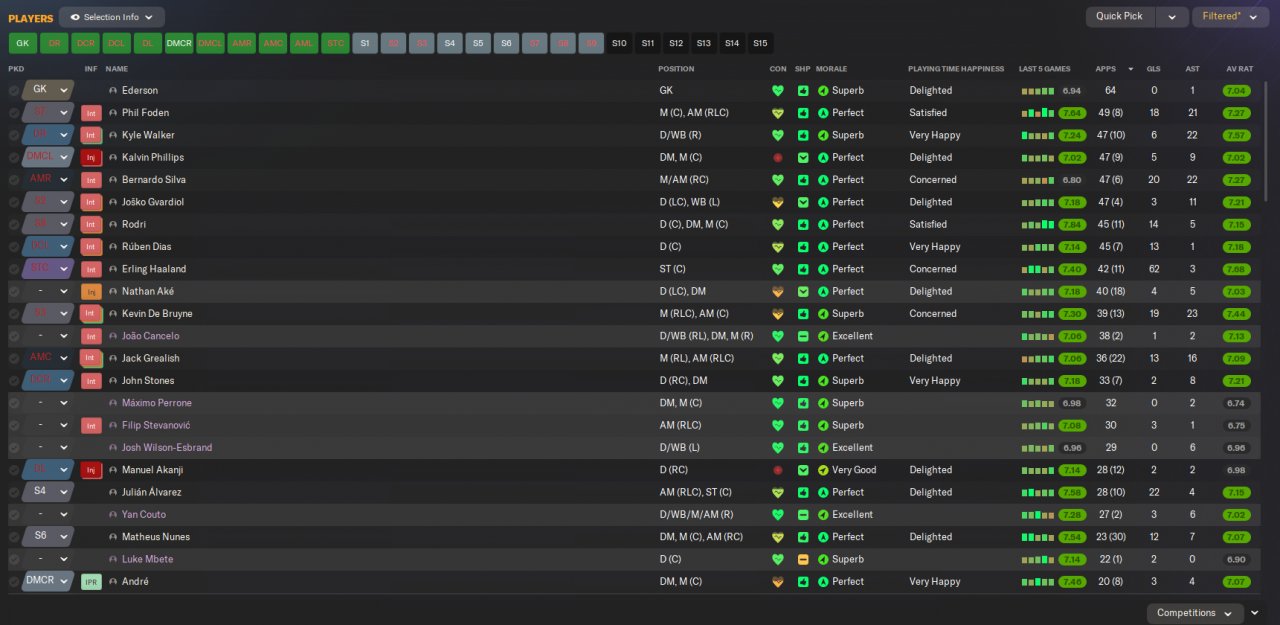Toggle the picked checkmark for Phil Foden
Viewport: 1280px width, 625px height.
[x=14, y=113]
